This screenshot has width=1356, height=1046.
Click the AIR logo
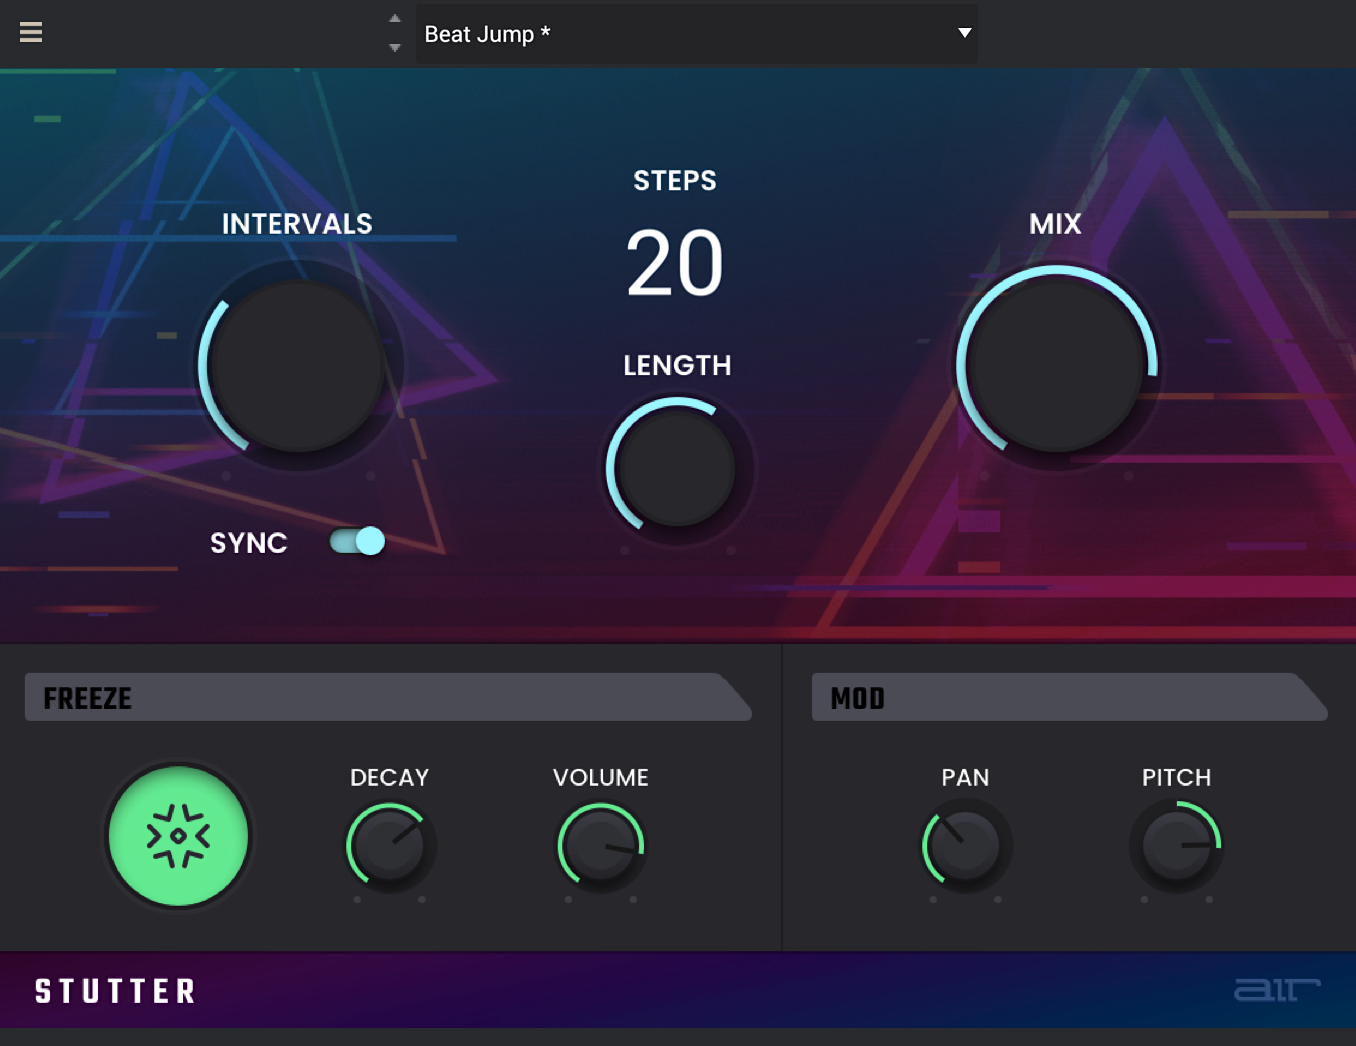(1276, 989)
